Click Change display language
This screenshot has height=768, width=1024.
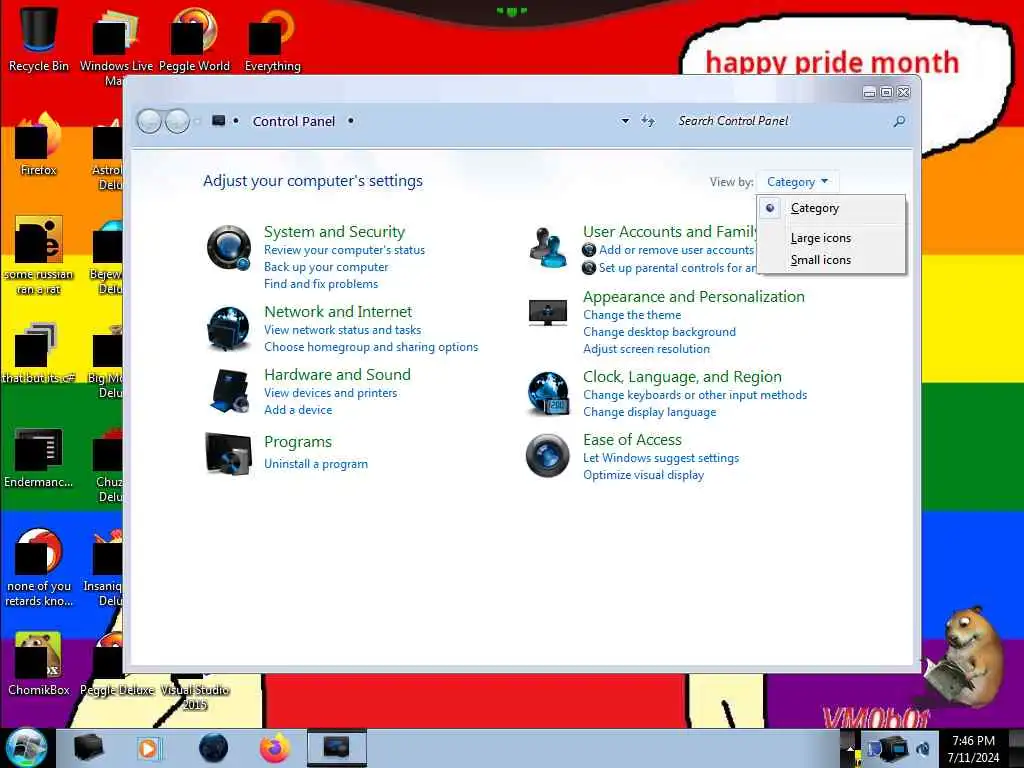(649, 412)
